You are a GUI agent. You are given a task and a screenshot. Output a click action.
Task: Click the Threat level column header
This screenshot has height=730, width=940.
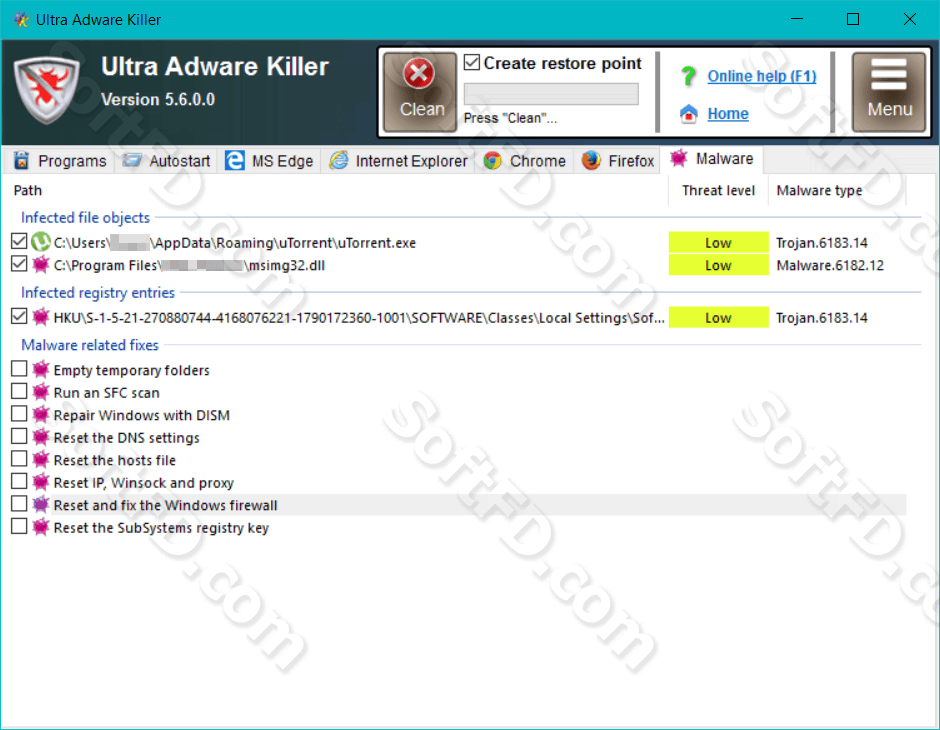tap(718, 191)
